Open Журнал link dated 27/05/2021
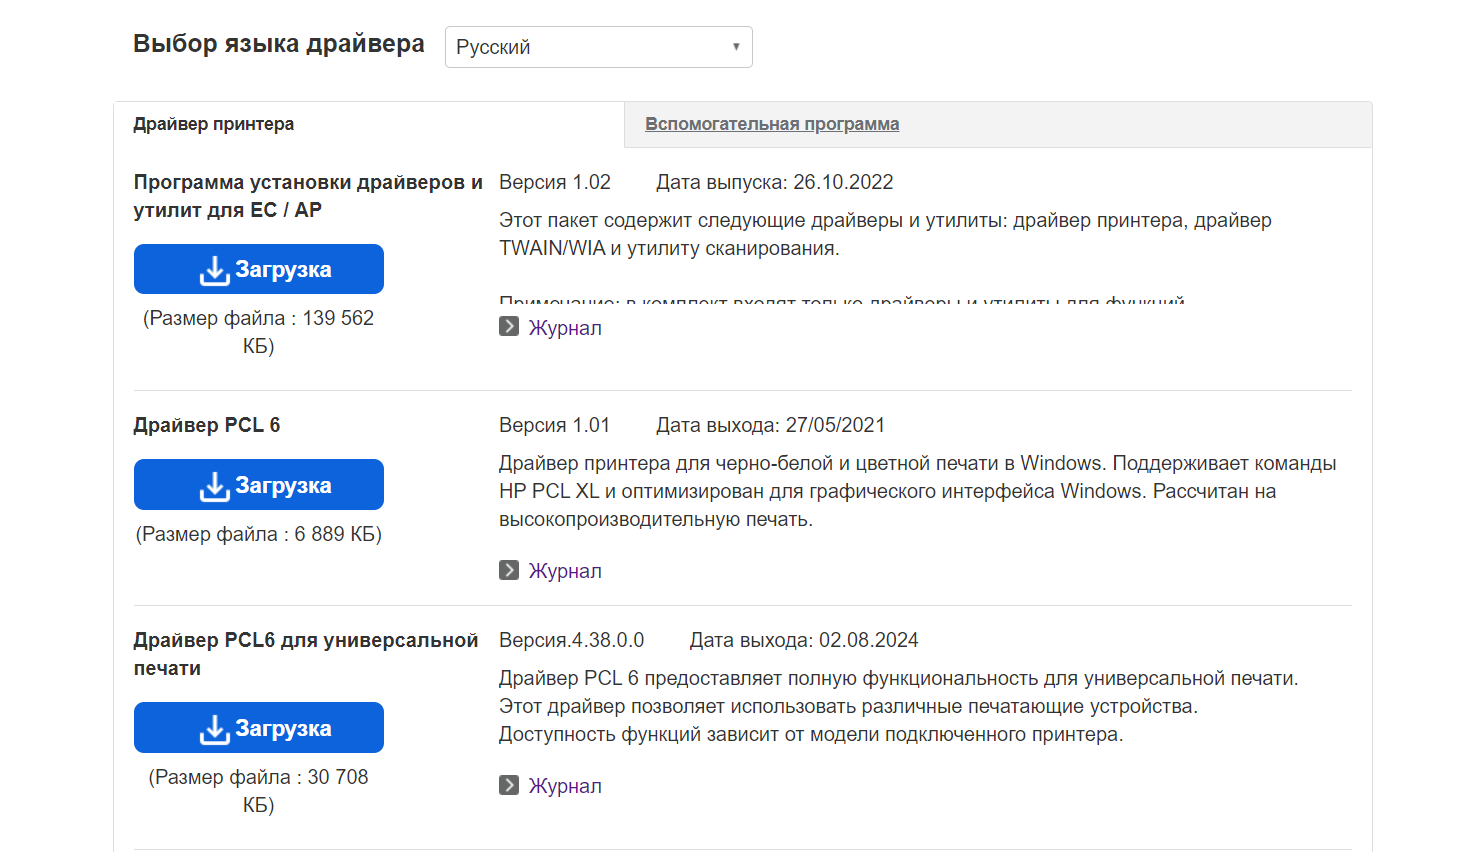Viewport: 1464px width, 852px height. tap(565, 571)
